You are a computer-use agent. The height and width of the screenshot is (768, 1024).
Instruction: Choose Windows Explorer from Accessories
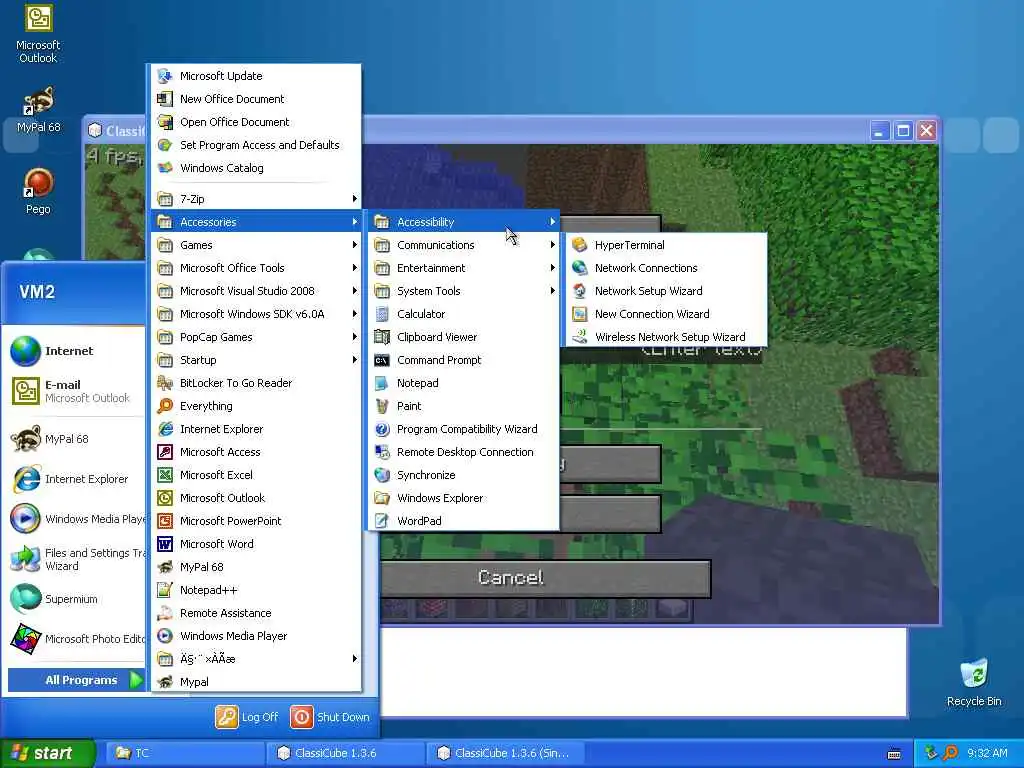(464, 498)
